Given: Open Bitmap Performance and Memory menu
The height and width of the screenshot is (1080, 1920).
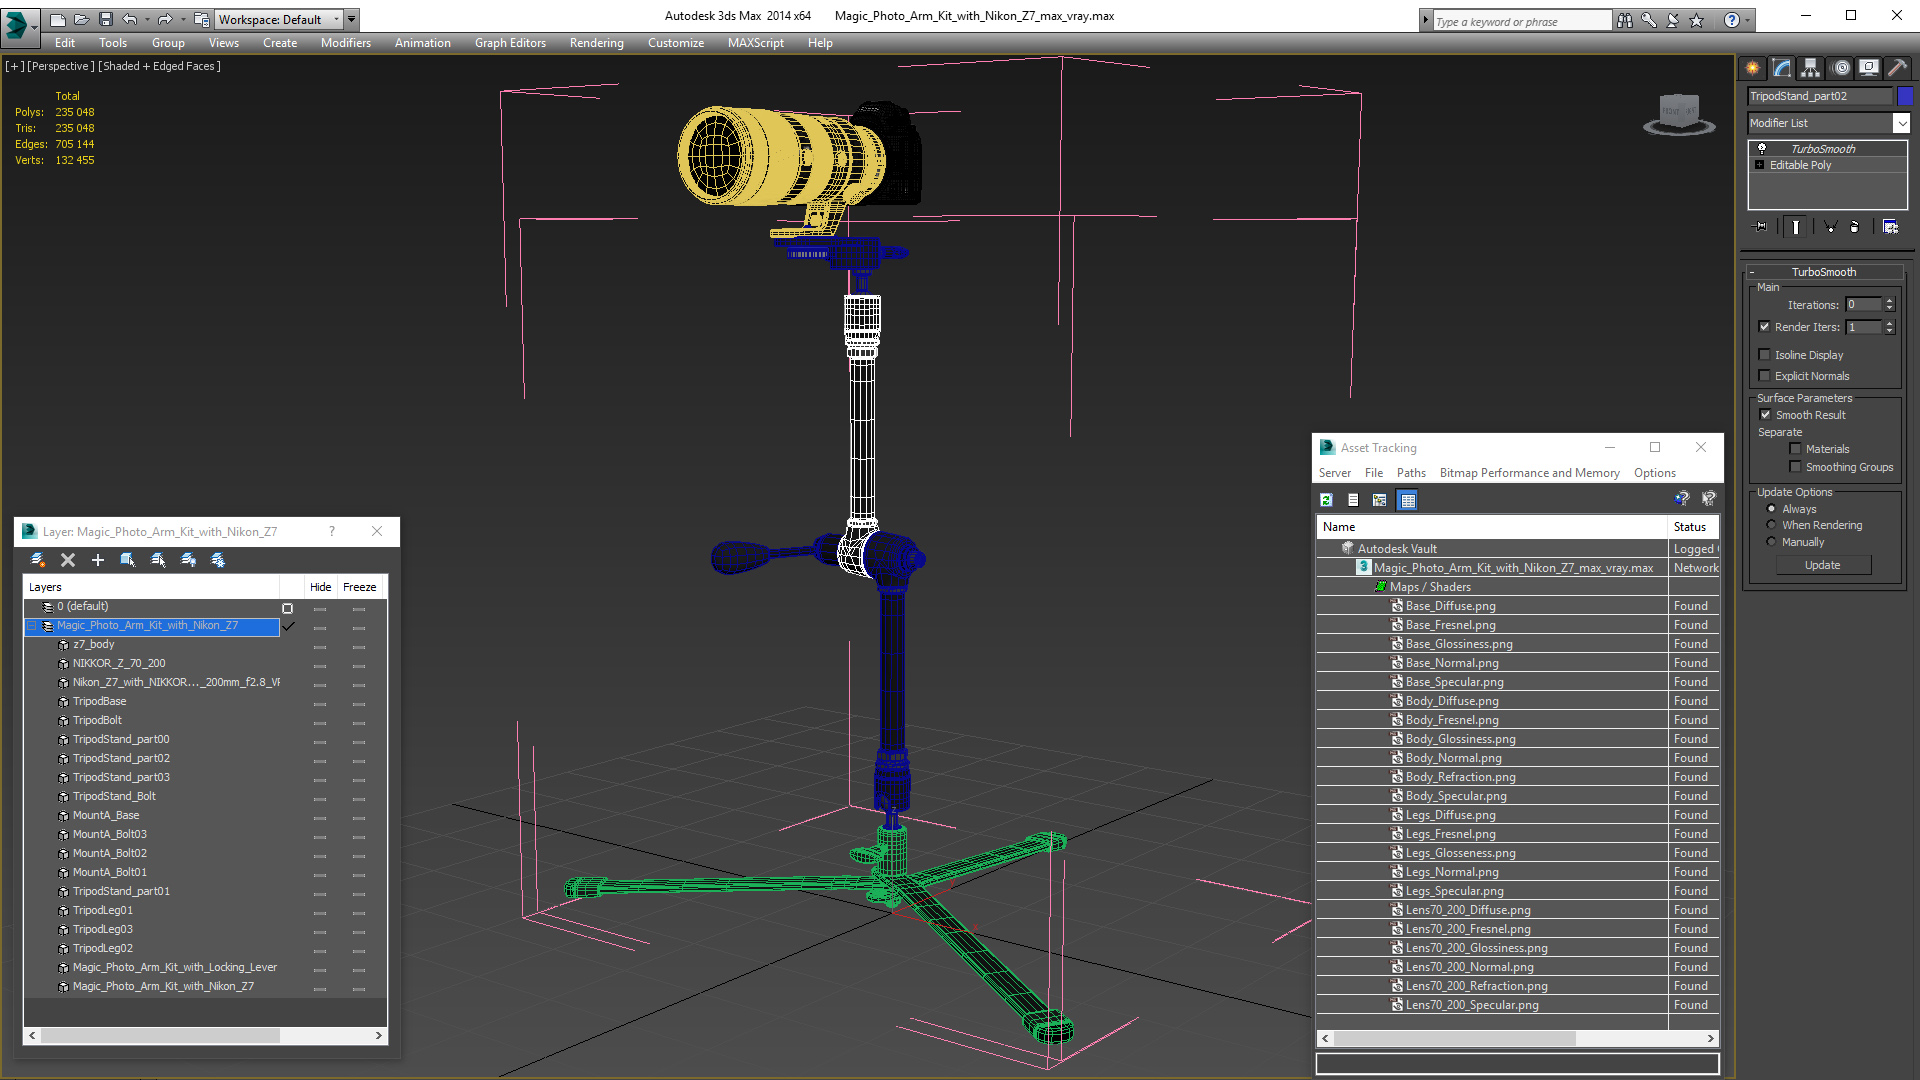Looking at the screenshot, I should pos(1529,473).
